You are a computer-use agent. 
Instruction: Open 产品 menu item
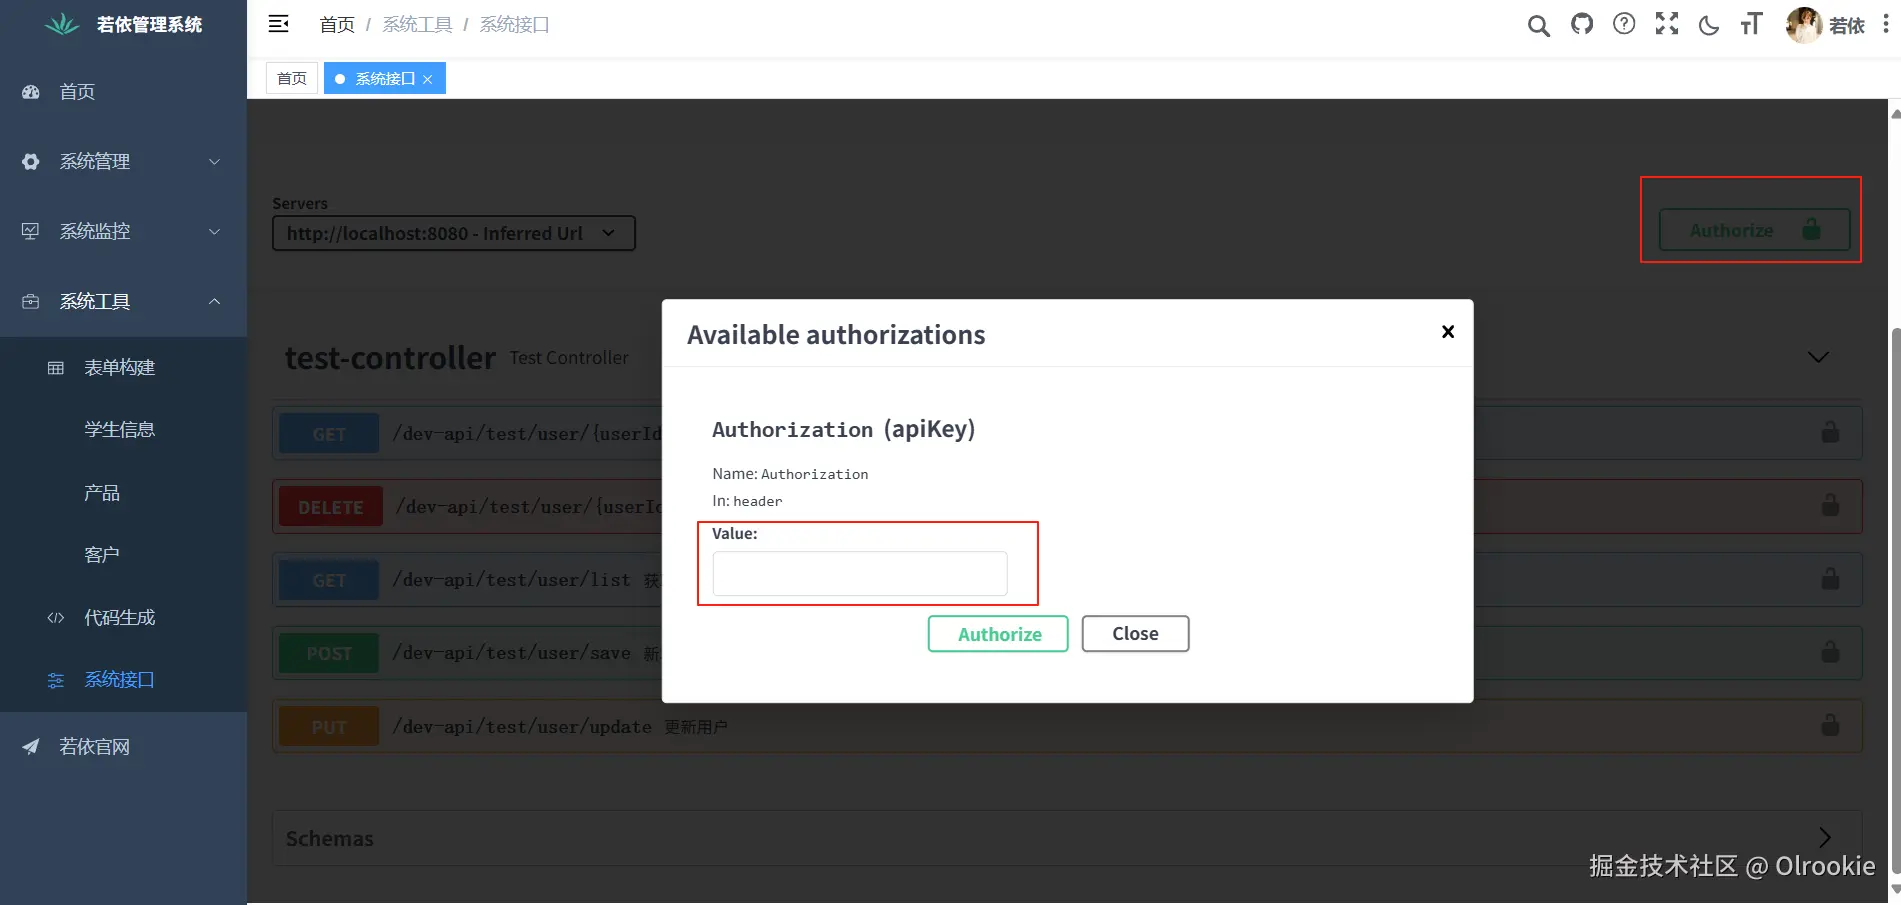click(123, 493)
